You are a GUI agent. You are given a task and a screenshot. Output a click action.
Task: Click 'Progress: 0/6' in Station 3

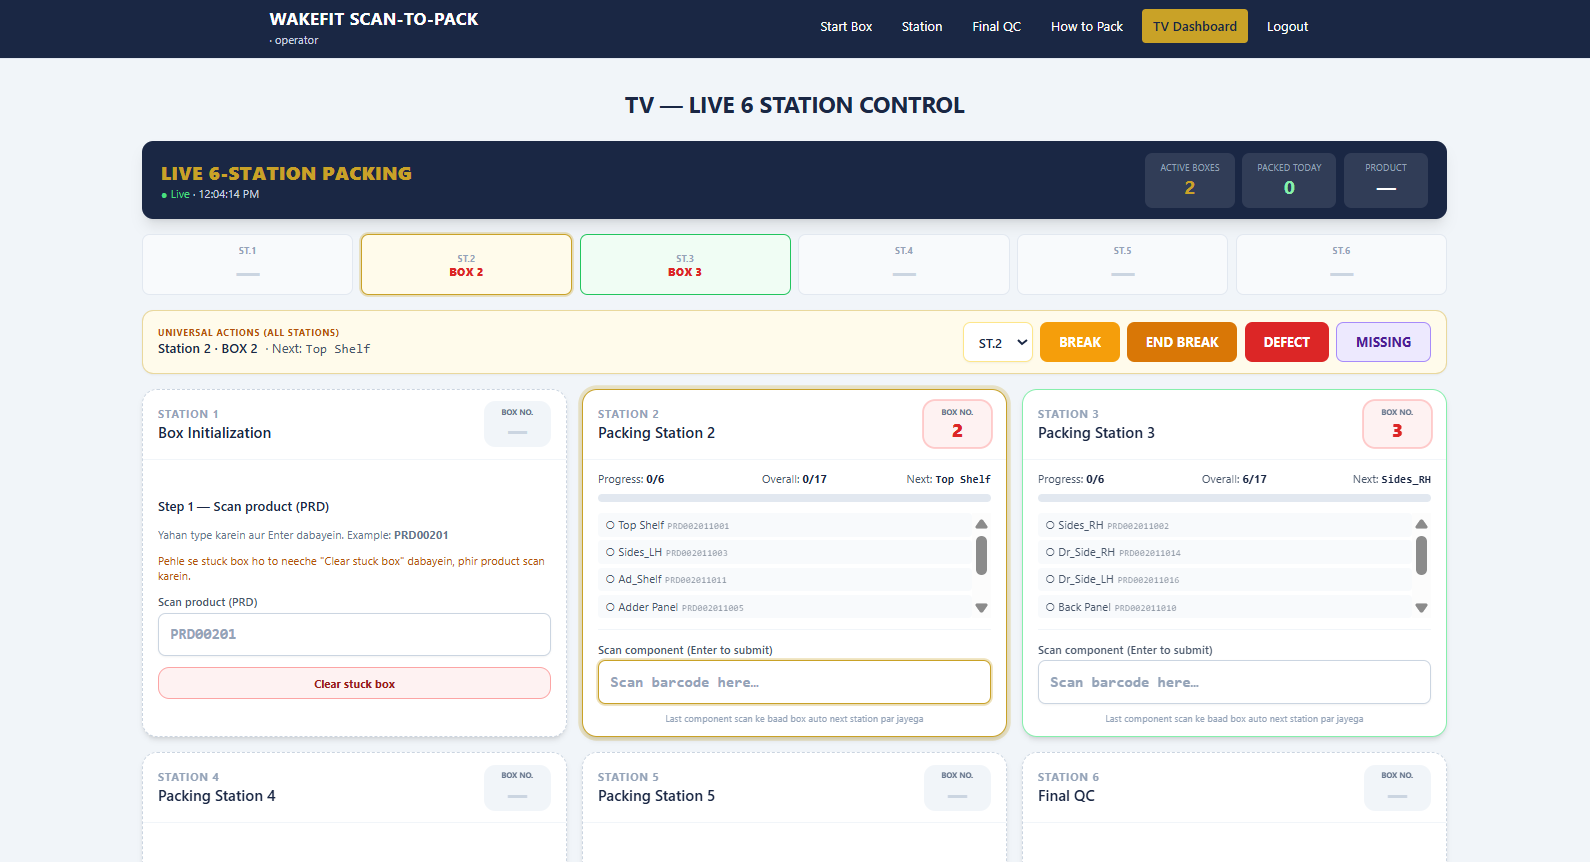coord(1071,479)
